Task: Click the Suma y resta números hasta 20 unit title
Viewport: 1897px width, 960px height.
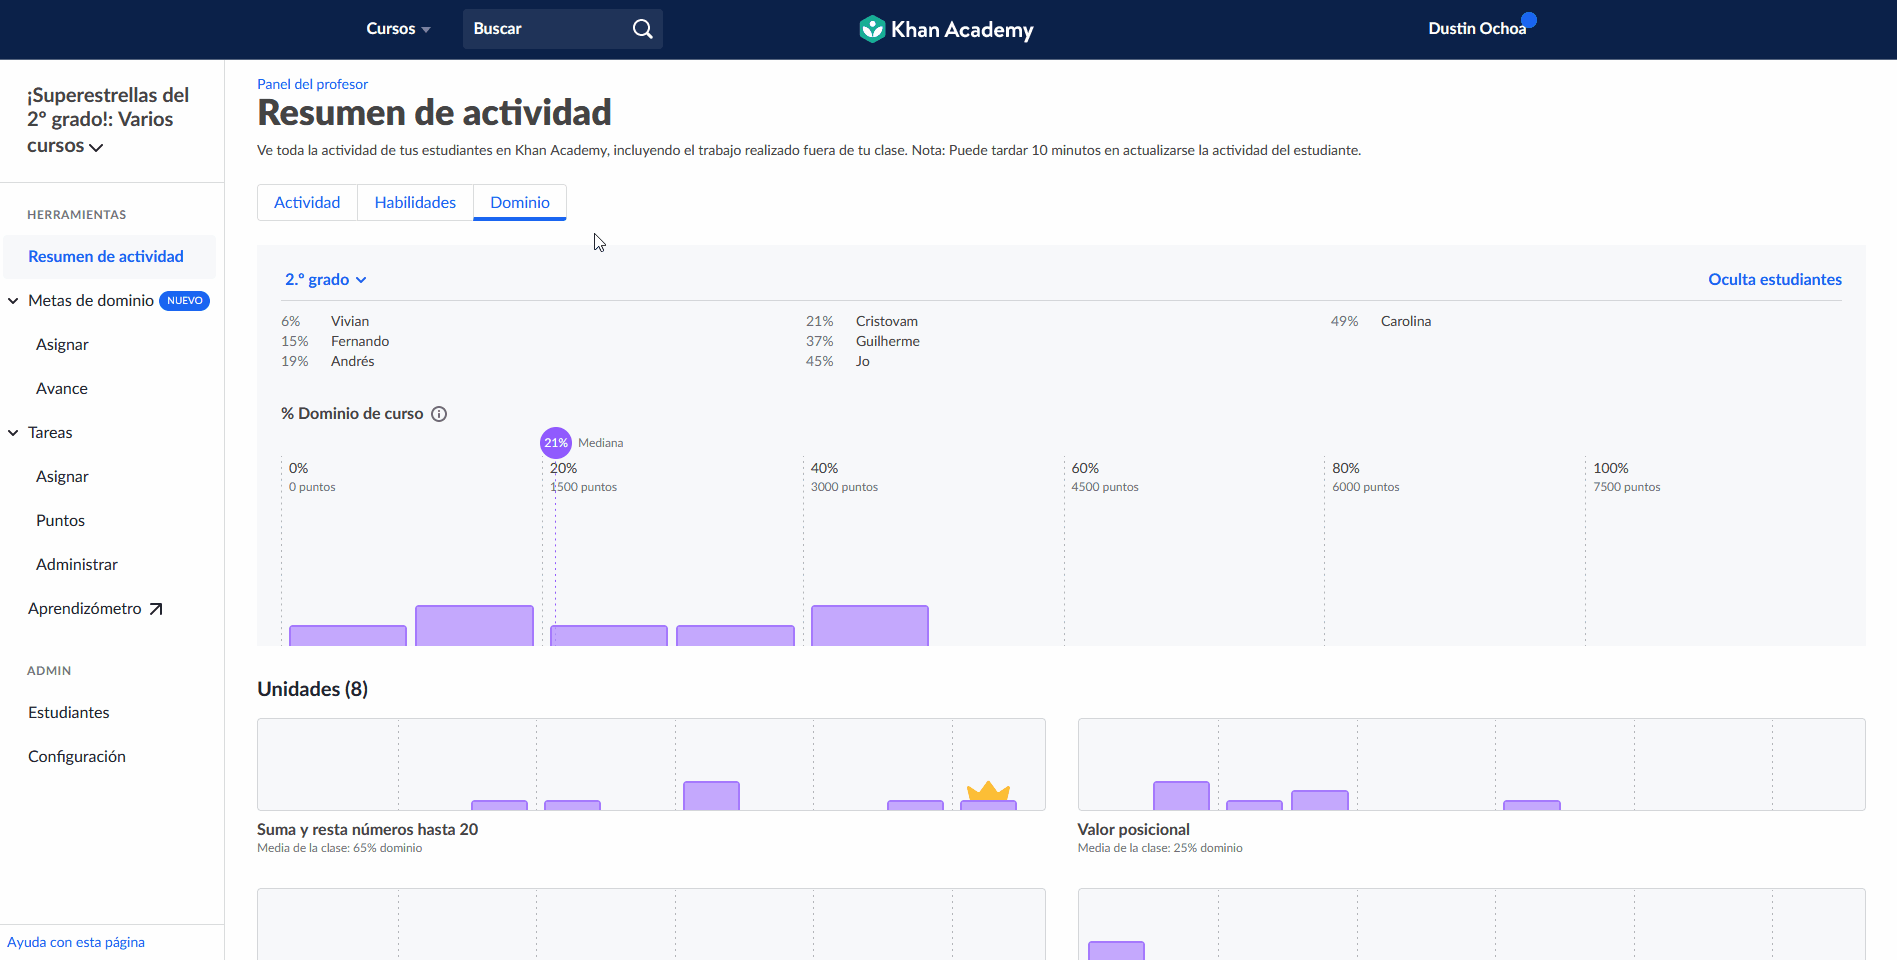Action: click(367, 830)
